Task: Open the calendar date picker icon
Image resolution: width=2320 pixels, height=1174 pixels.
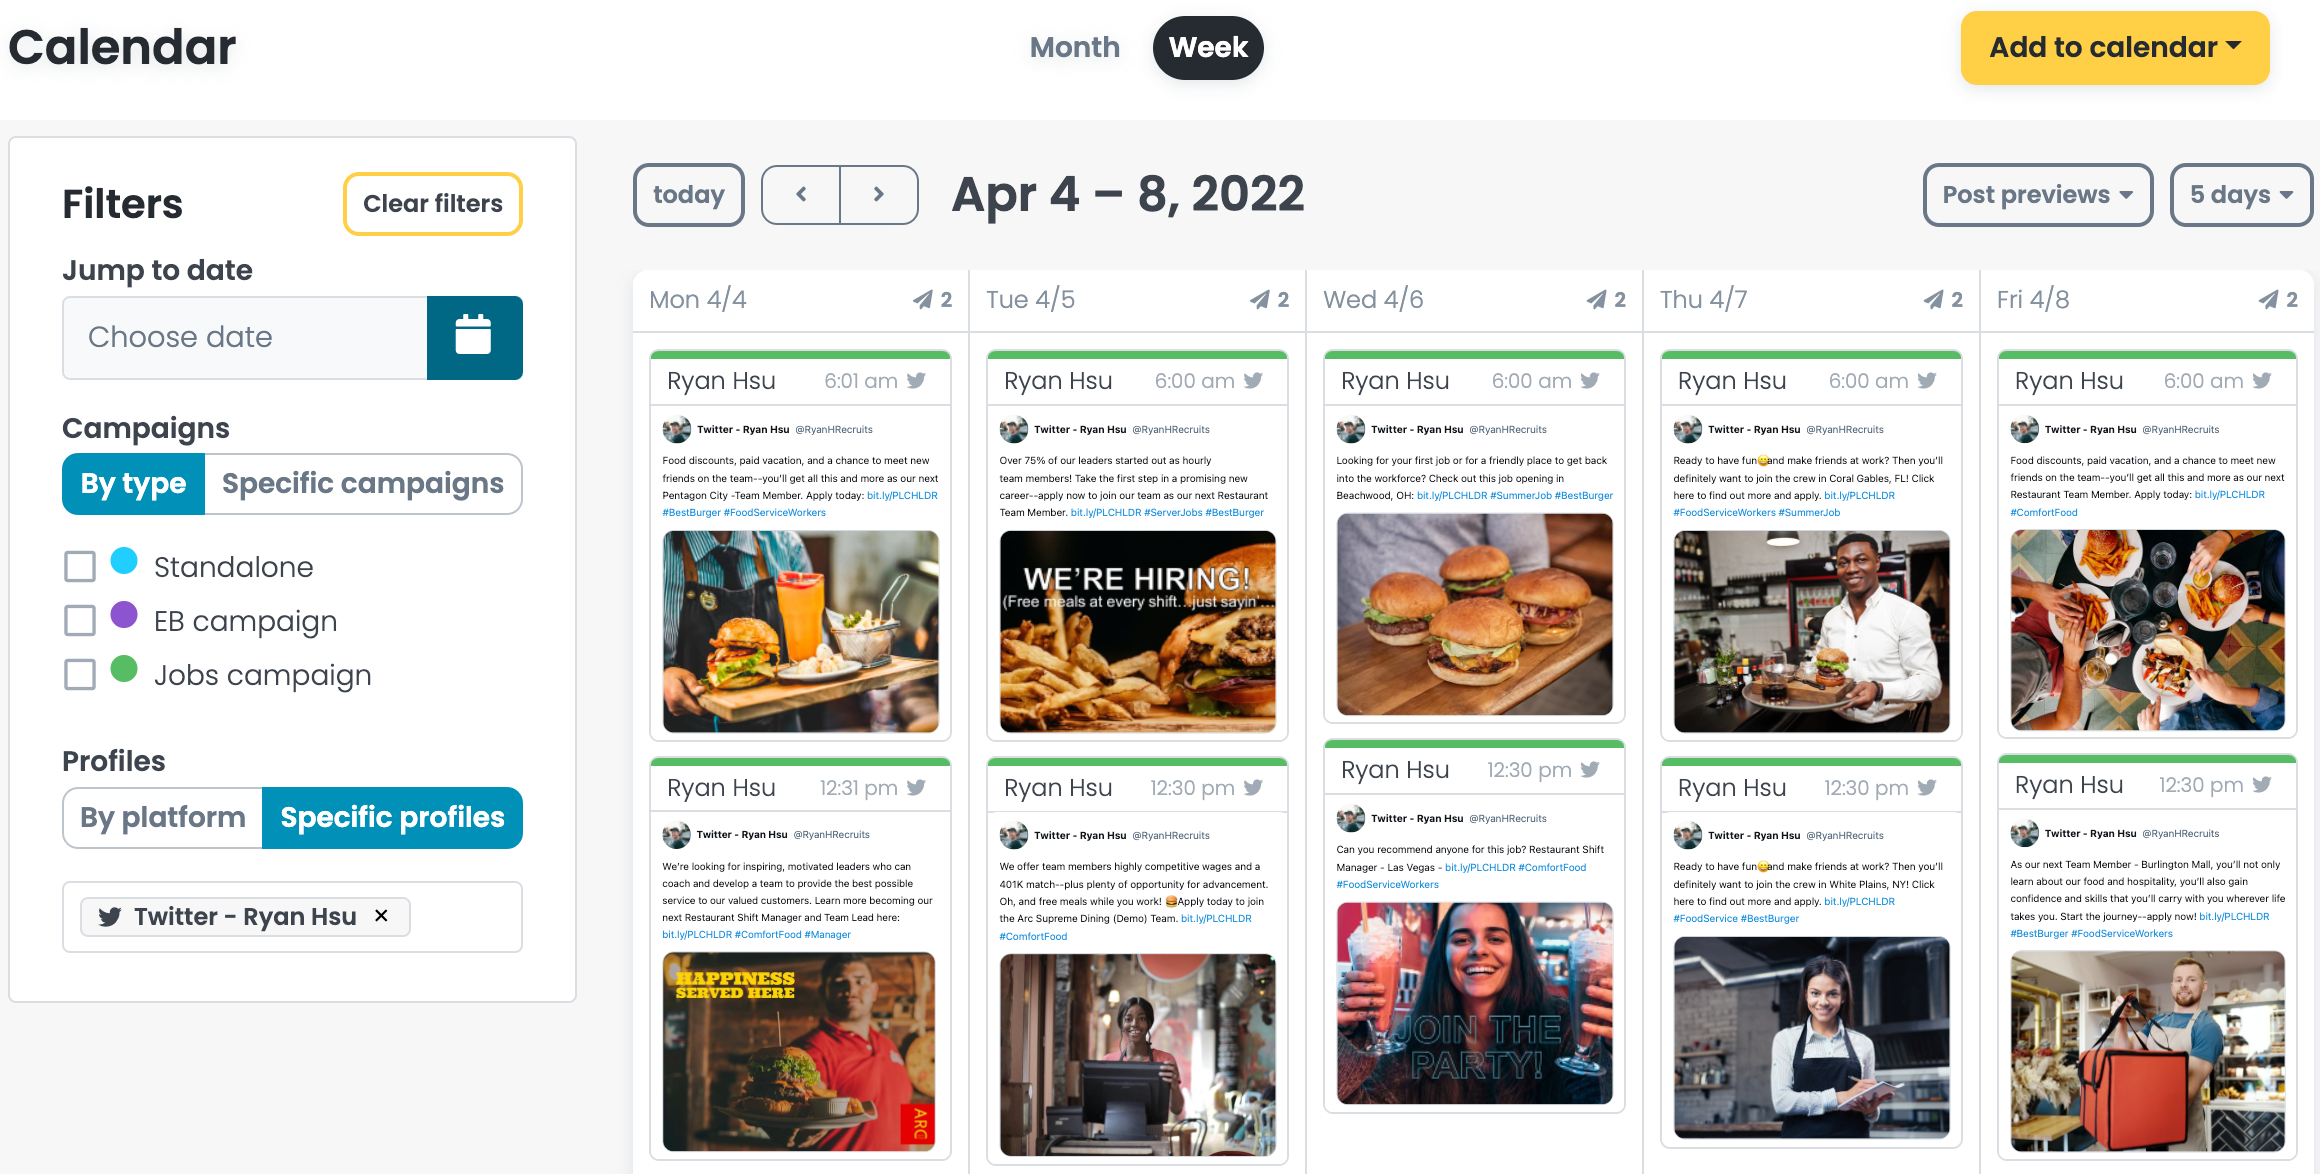Action: tap(474, 337)
